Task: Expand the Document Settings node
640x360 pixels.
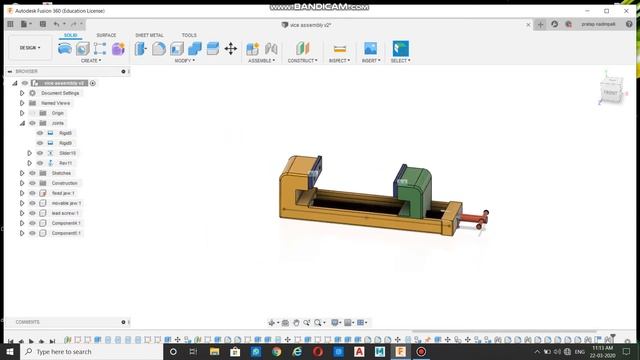Action: (22, 93)
